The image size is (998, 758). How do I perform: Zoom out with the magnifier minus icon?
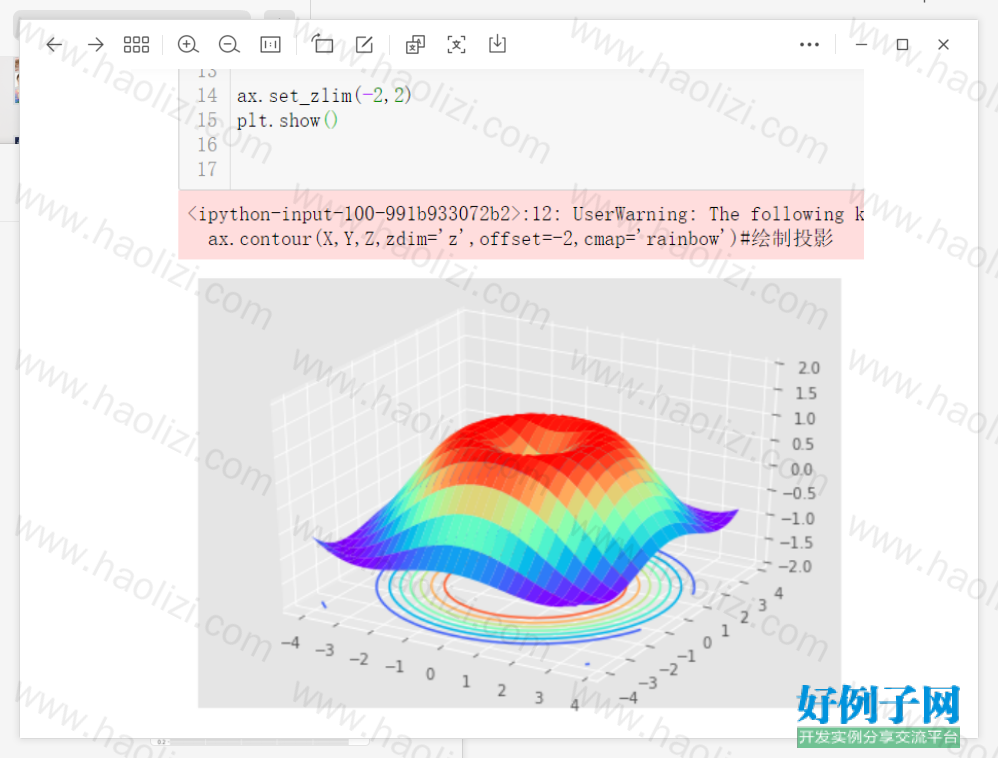point(228,45)
